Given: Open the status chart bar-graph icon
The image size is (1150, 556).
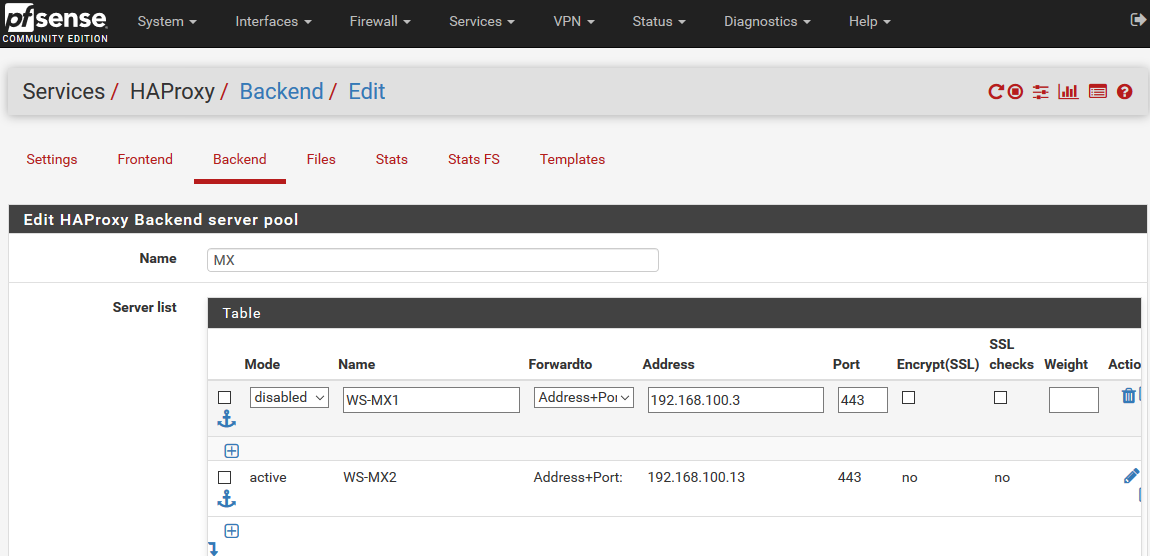Looking at the screenshot, I should tap(1068, 92).
